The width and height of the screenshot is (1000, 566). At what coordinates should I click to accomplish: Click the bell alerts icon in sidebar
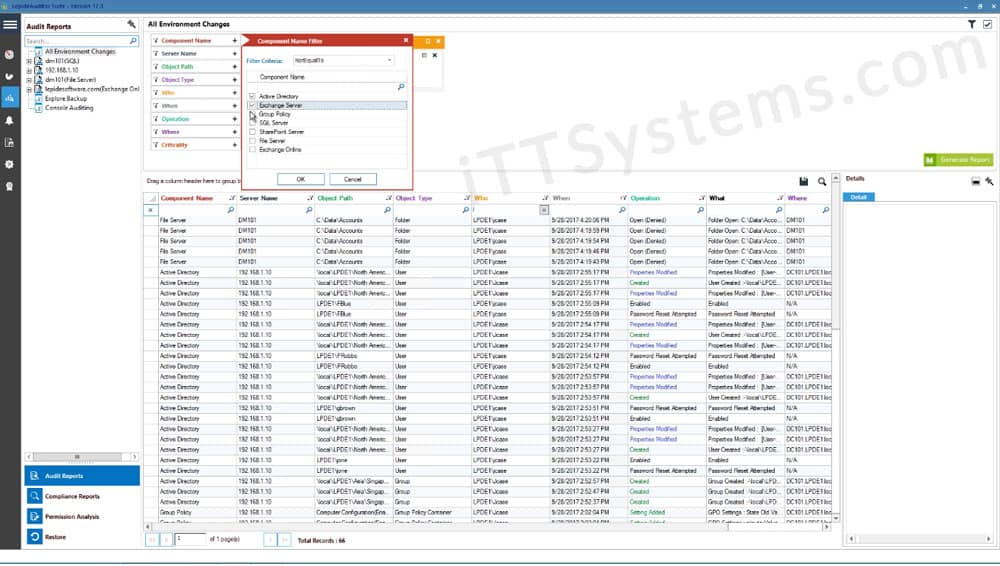[x=10, y=121]
